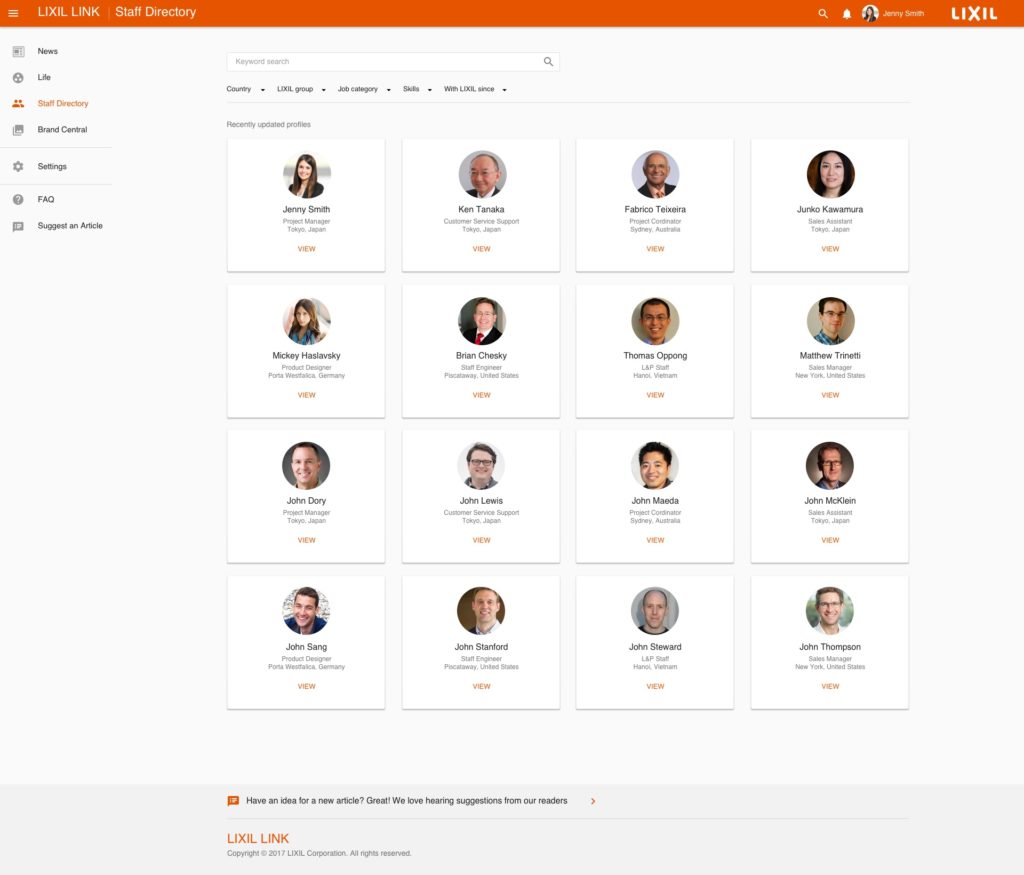Click Junko Kawamura's profile photo
1024x875 pixels.
[x=830, y=174]
